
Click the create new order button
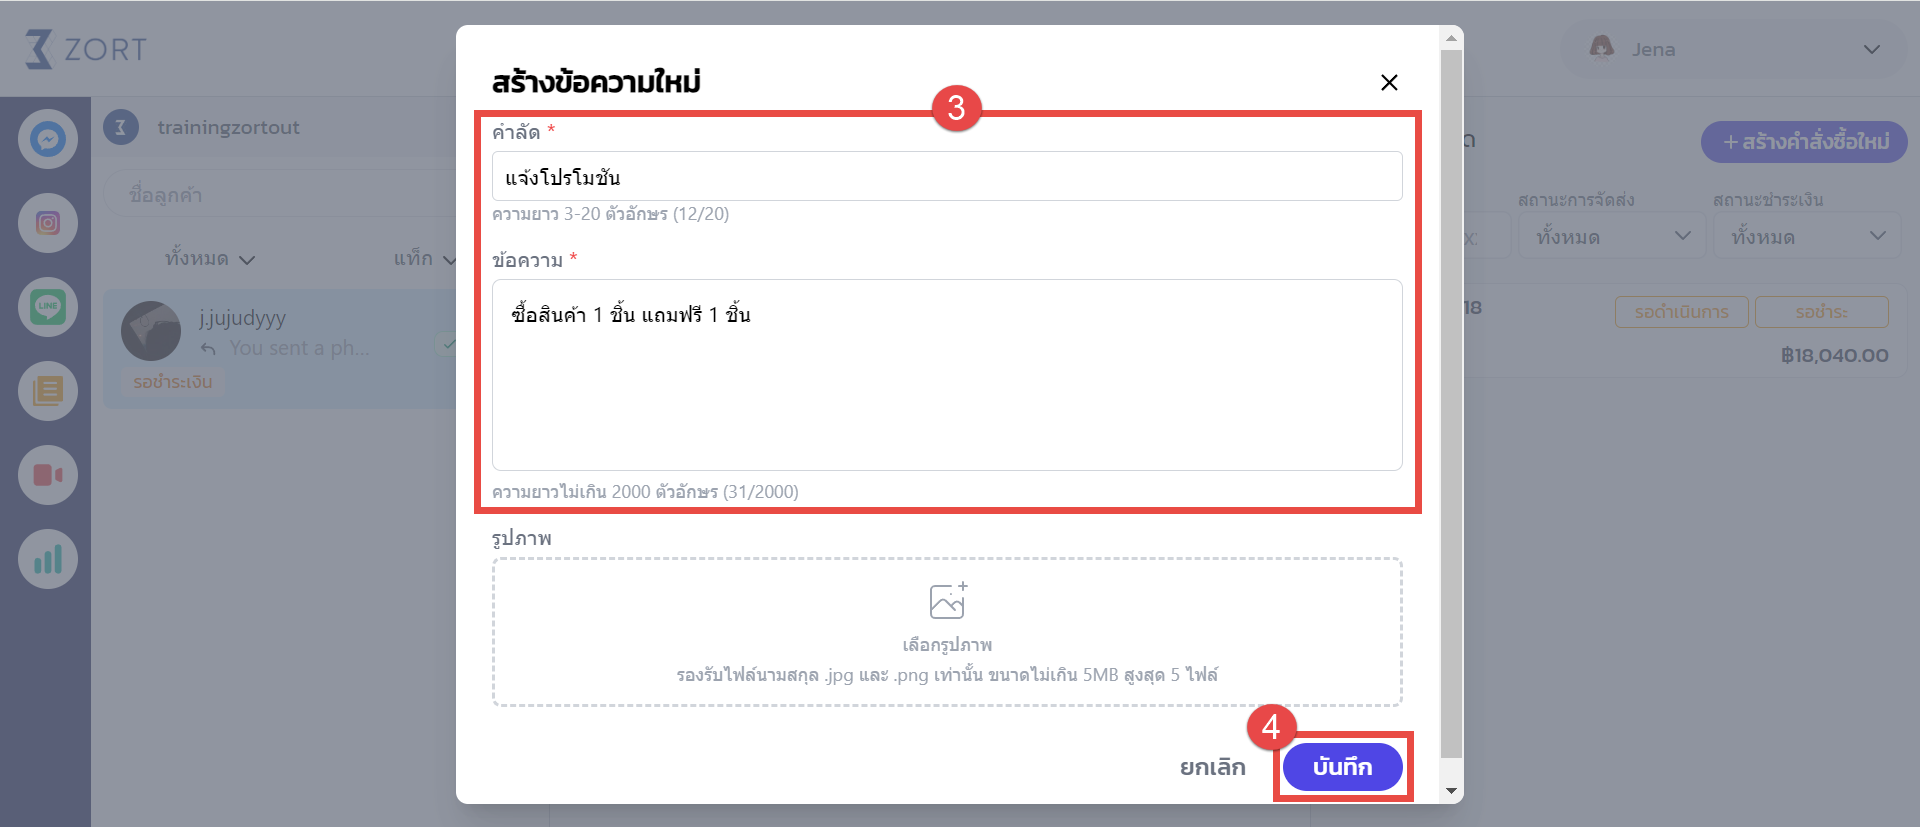coord(1805,142)
